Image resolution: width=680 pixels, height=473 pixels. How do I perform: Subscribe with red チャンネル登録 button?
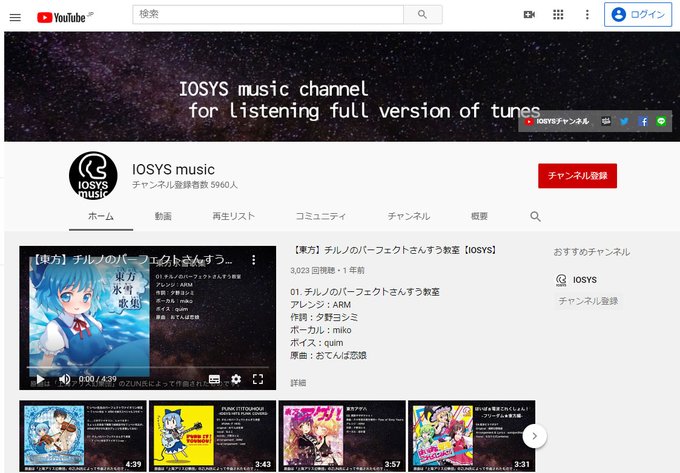(577, 176)
